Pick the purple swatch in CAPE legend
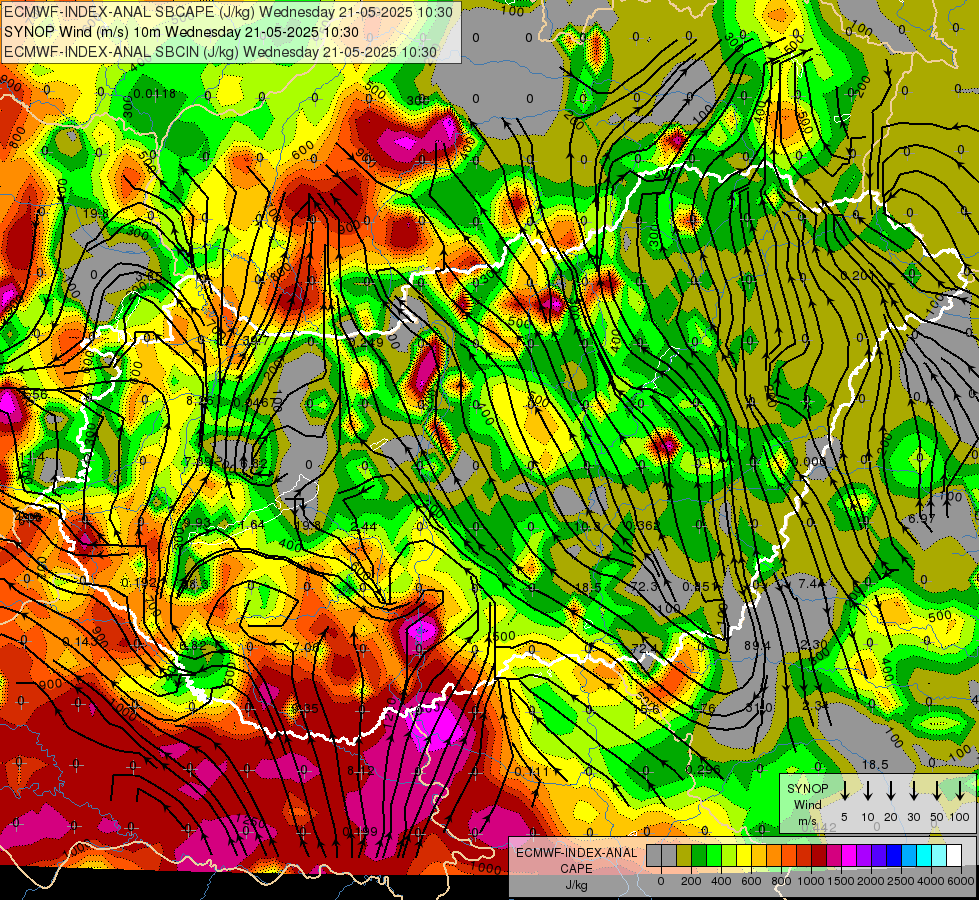This screenshot has width=979, height=900. [863, 856]
